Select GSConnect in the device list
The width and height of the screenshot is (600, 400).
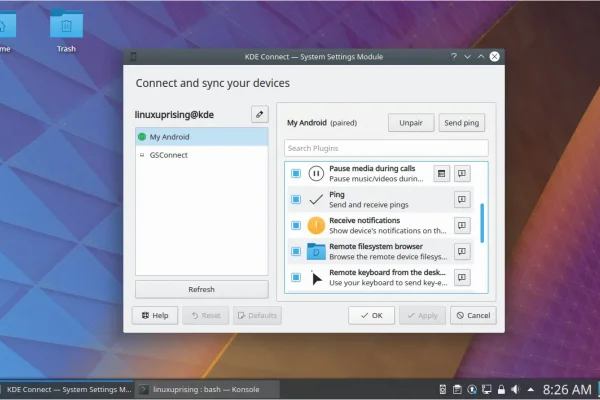[202, 155]
